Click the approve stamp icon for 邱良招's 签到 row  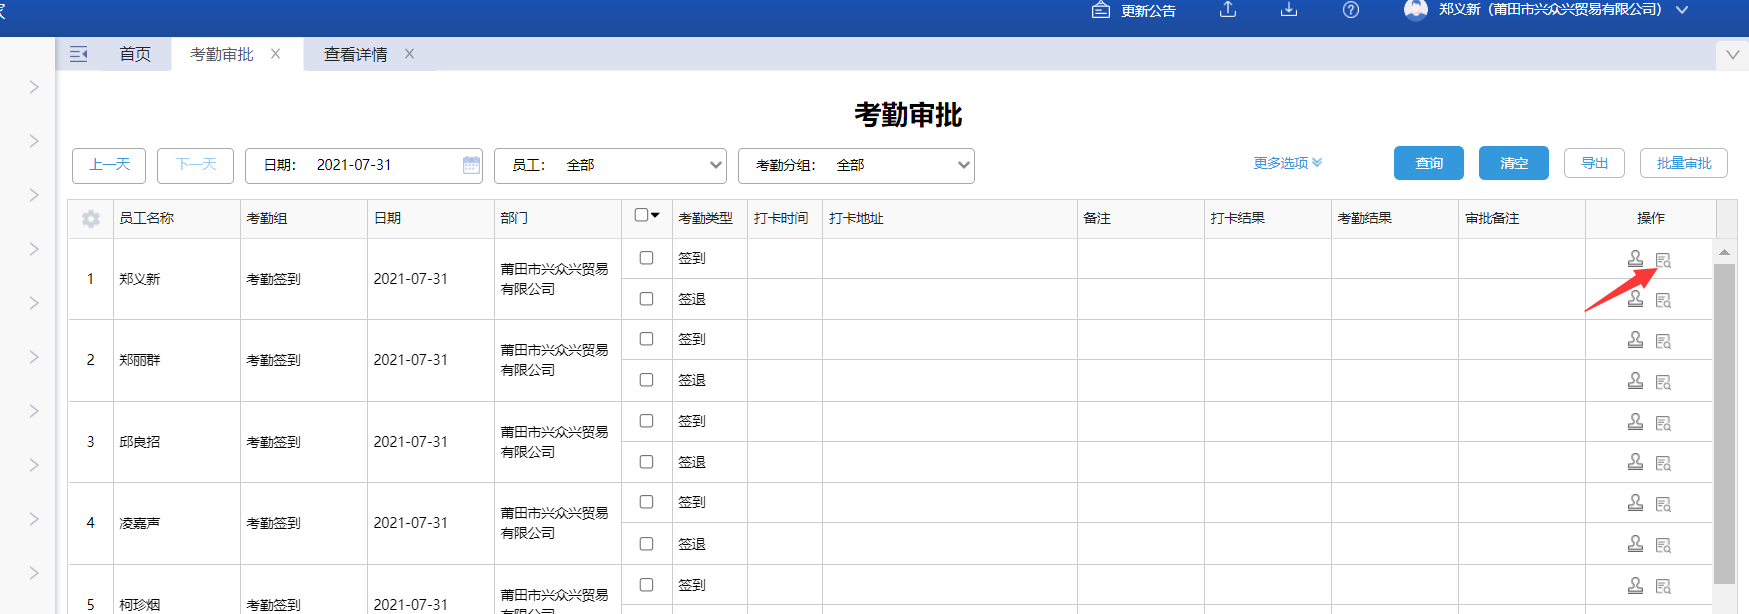pyautogui.click(x=1635, y=421)
